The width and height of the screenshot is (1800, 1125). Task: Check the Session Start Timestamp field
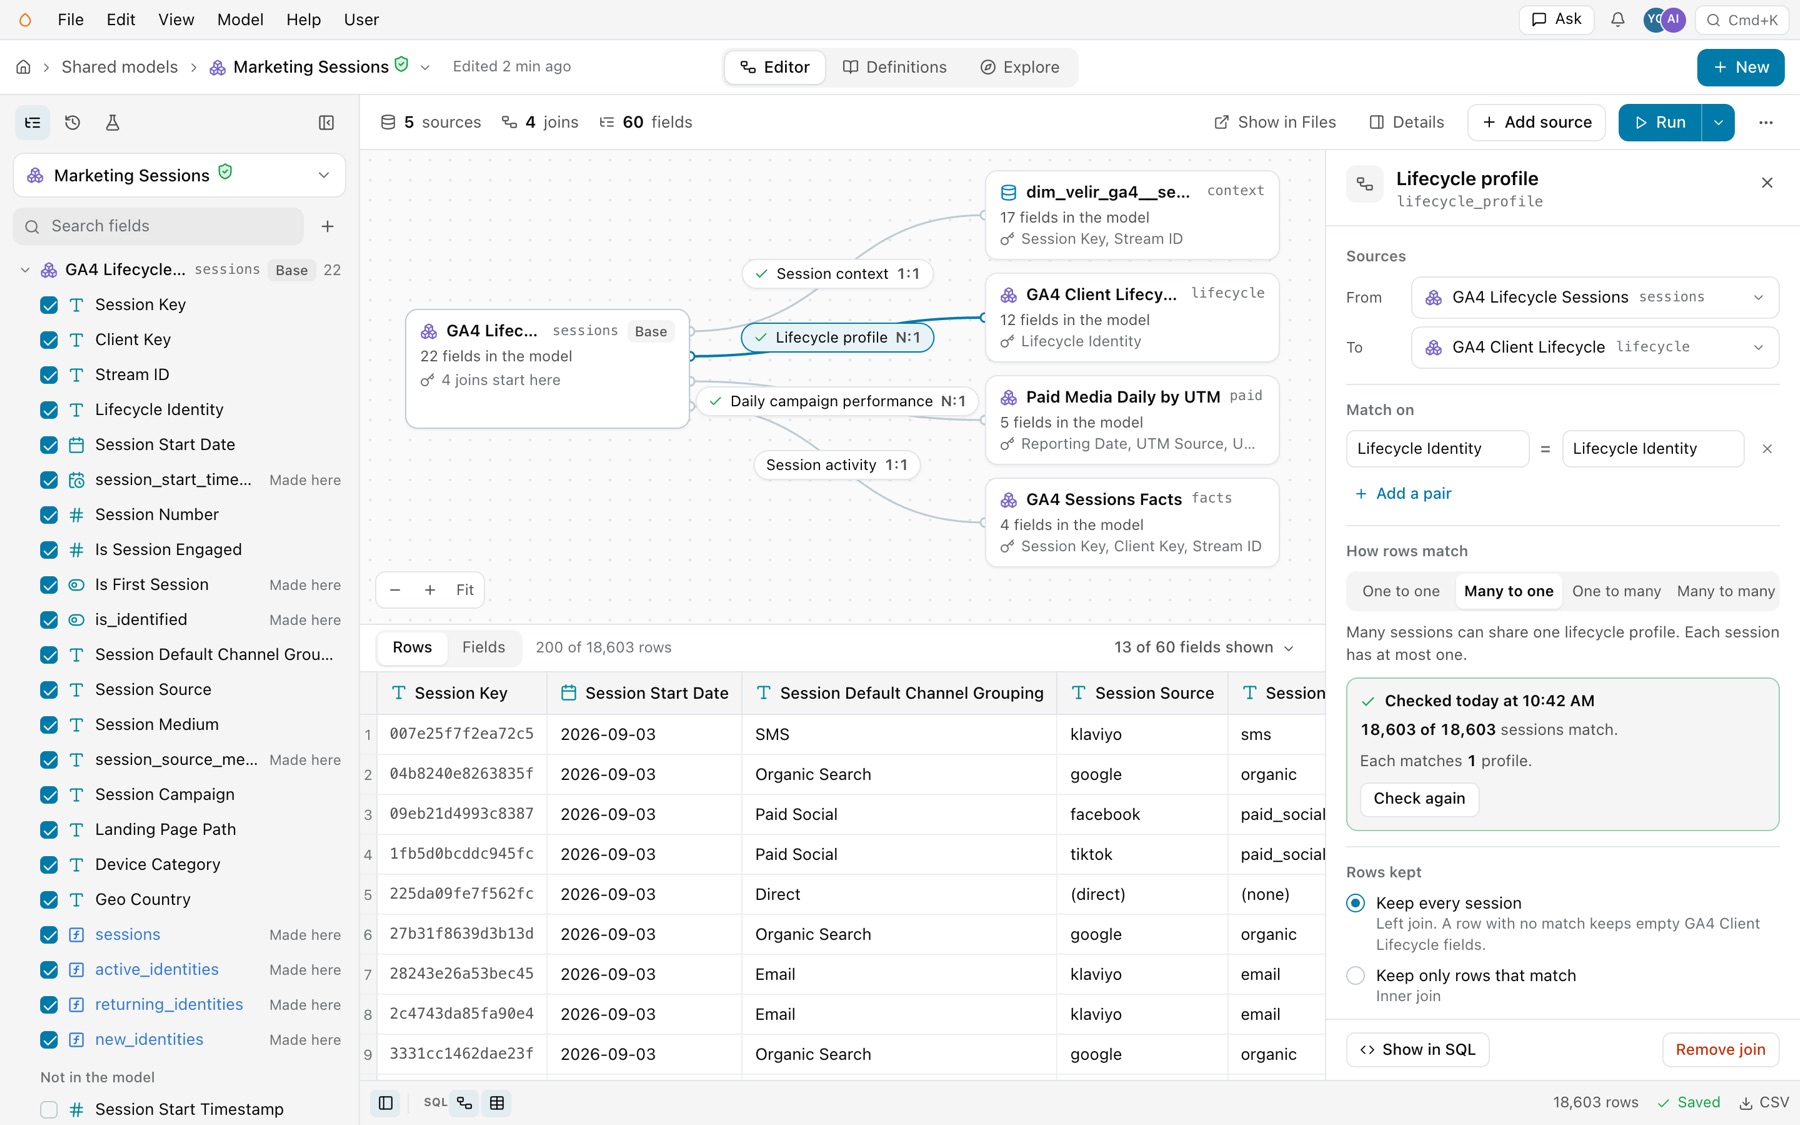click(x=49, y=1109)
